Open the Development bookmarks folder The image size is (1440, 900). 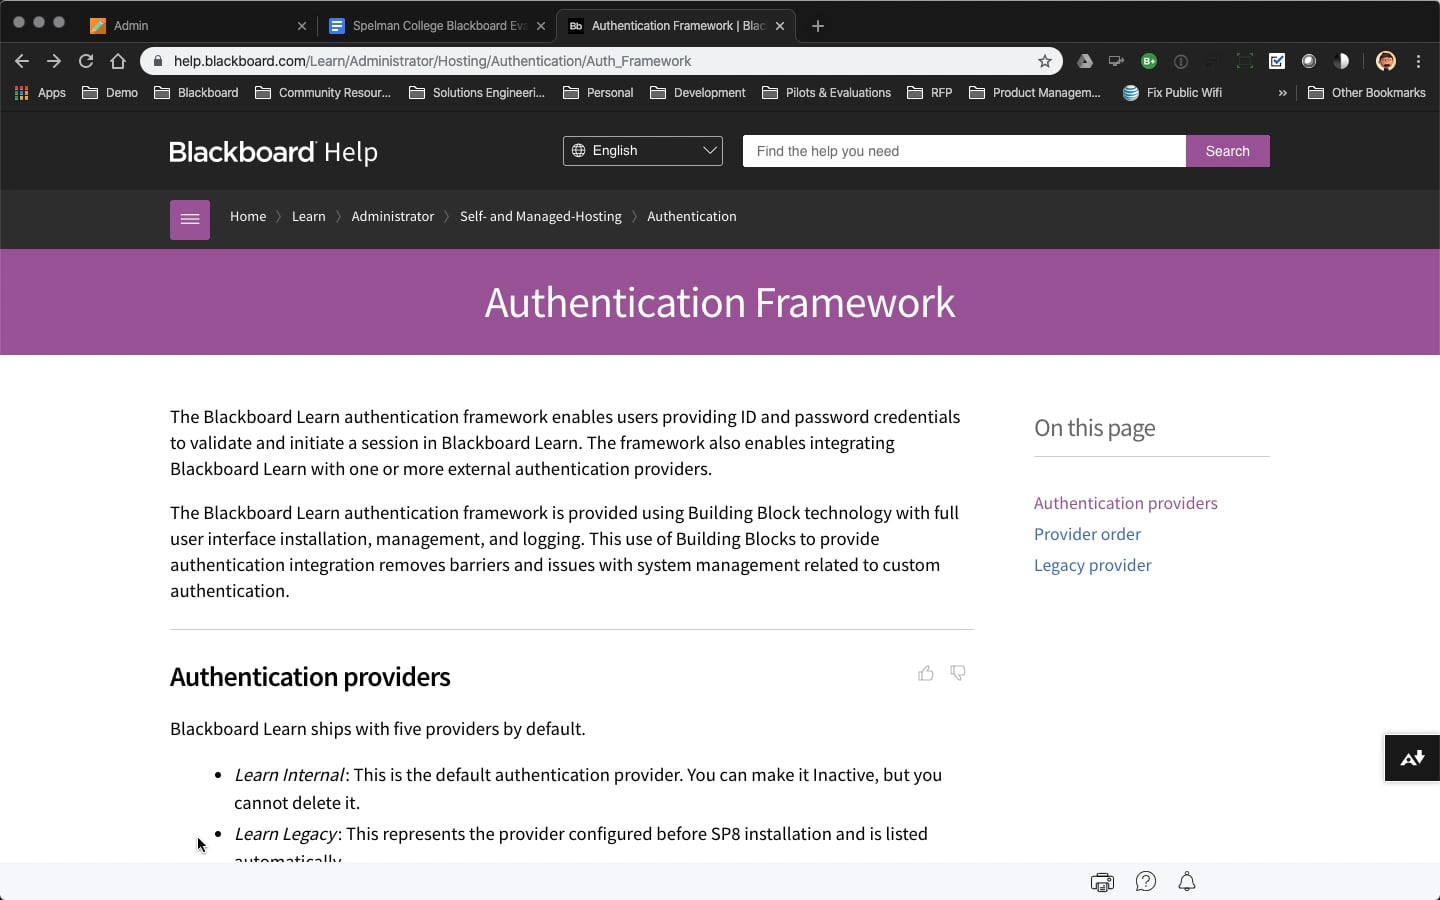click(x=698, y=93)
